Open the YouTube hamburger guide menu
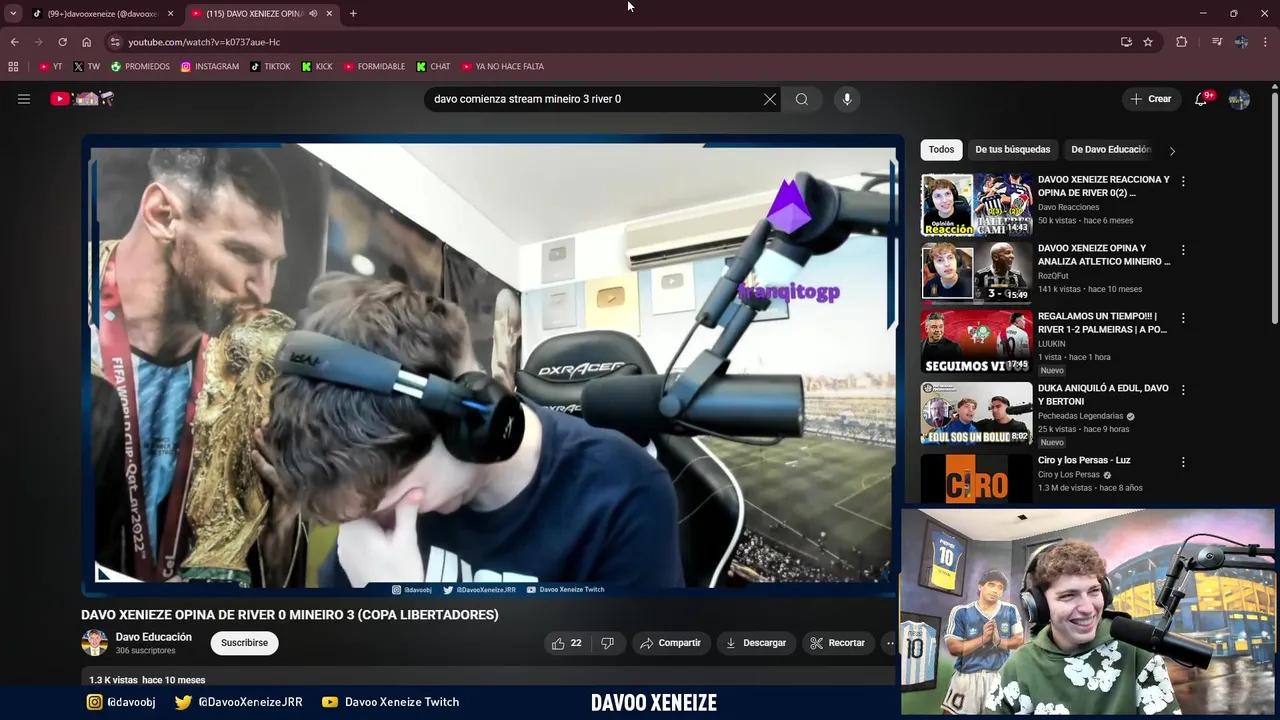This screenshot has width=1280, height=720. tap(24, 99)
